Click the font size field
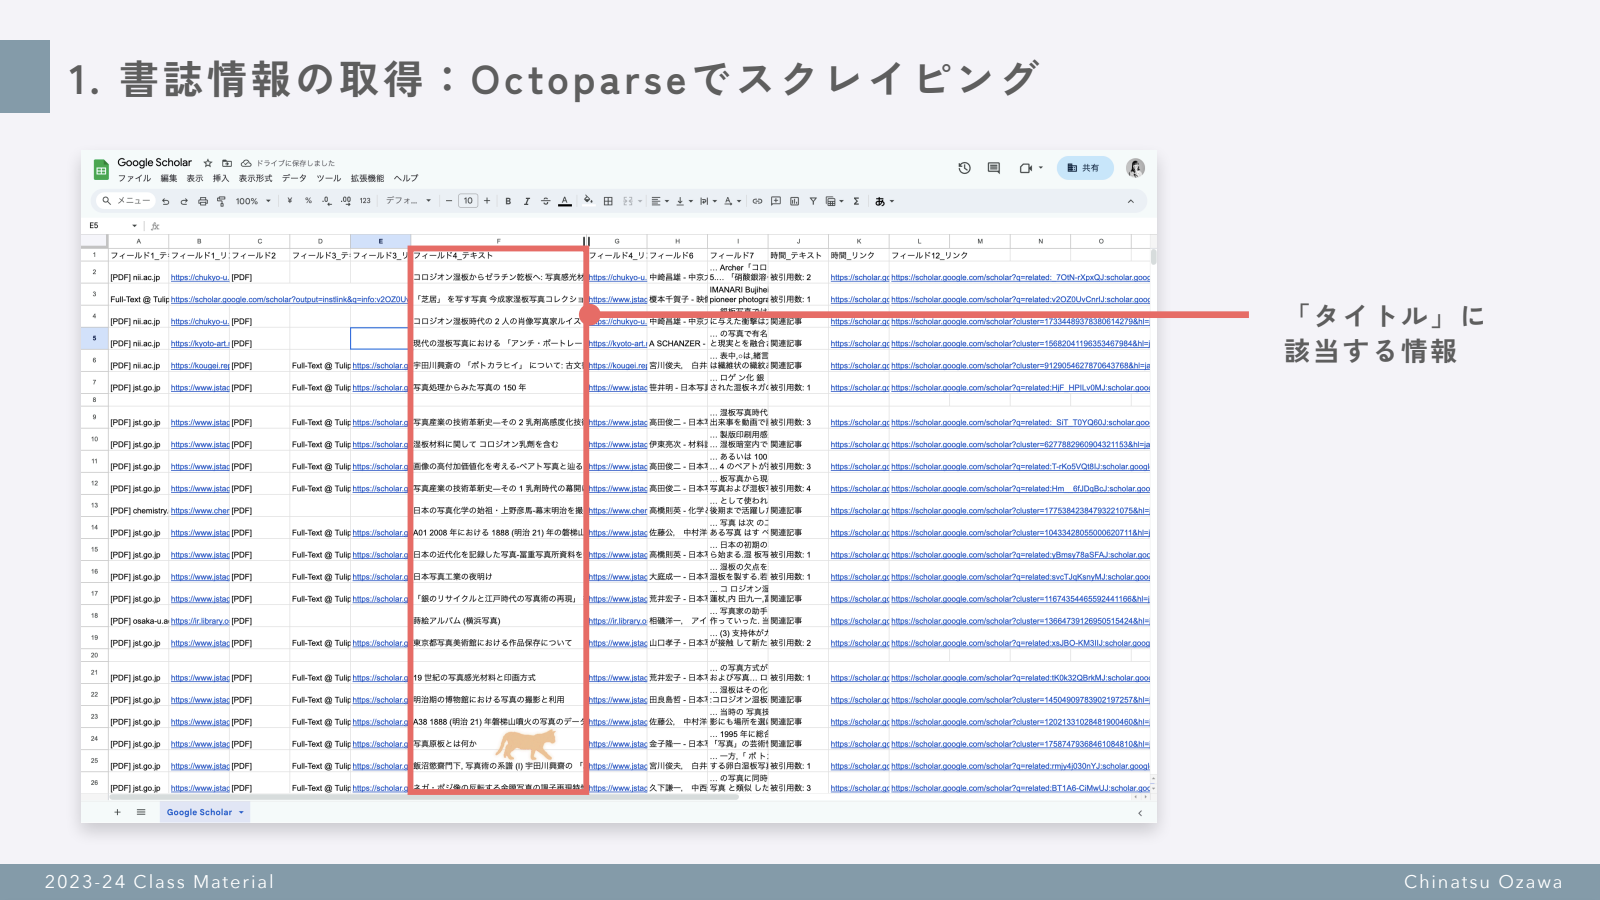The height and width of the screenshot is (900, 1600). [x=468, y=201]
